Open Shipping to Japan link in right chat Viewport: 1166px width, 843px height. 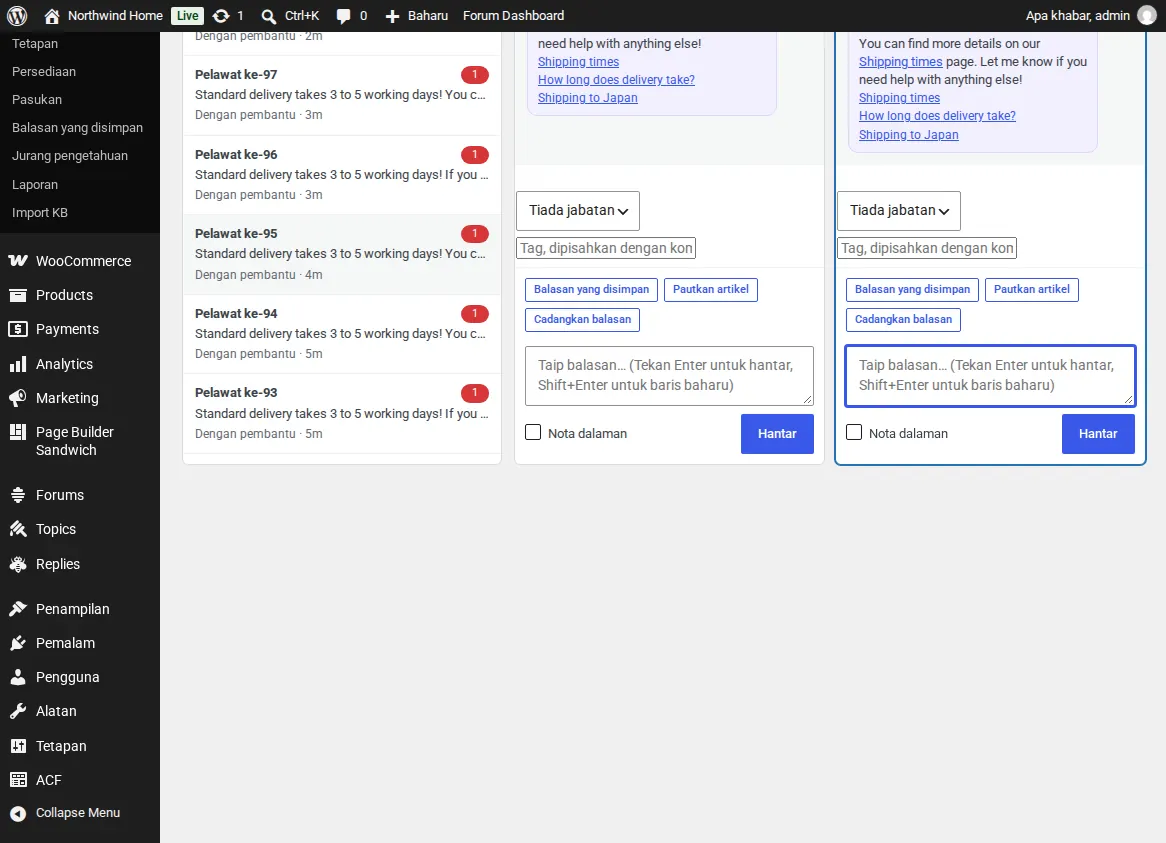coord(909,135)
